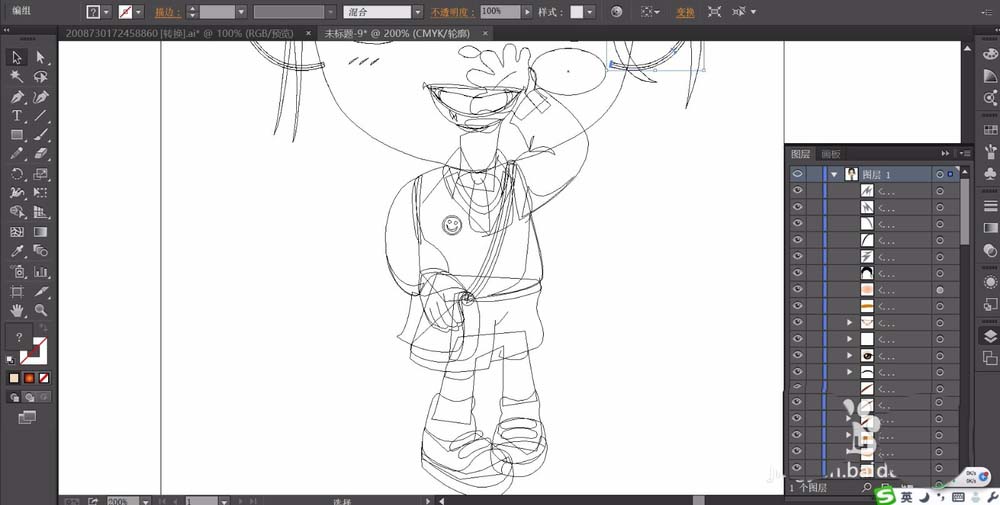1000x505 pixels.
Task: Select the Blend tool
Action: (x=40, y=251)
